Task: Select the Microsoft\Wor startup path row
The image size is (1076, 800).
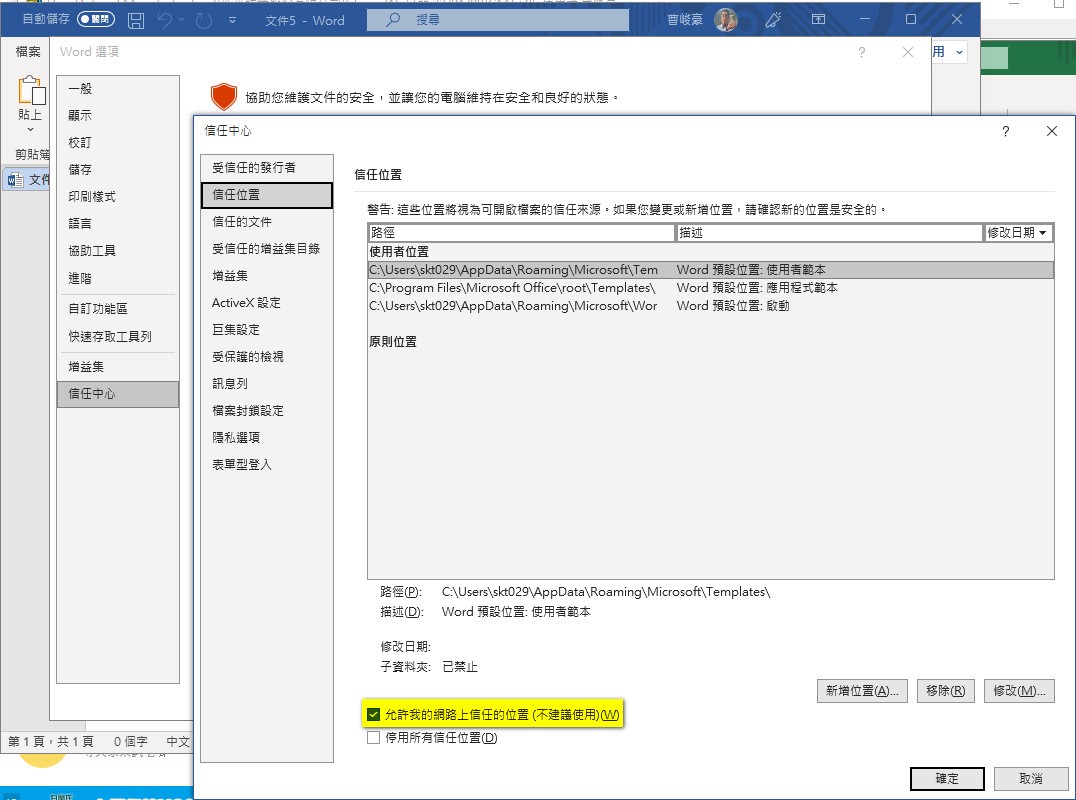Action: (x=710, y=306)
